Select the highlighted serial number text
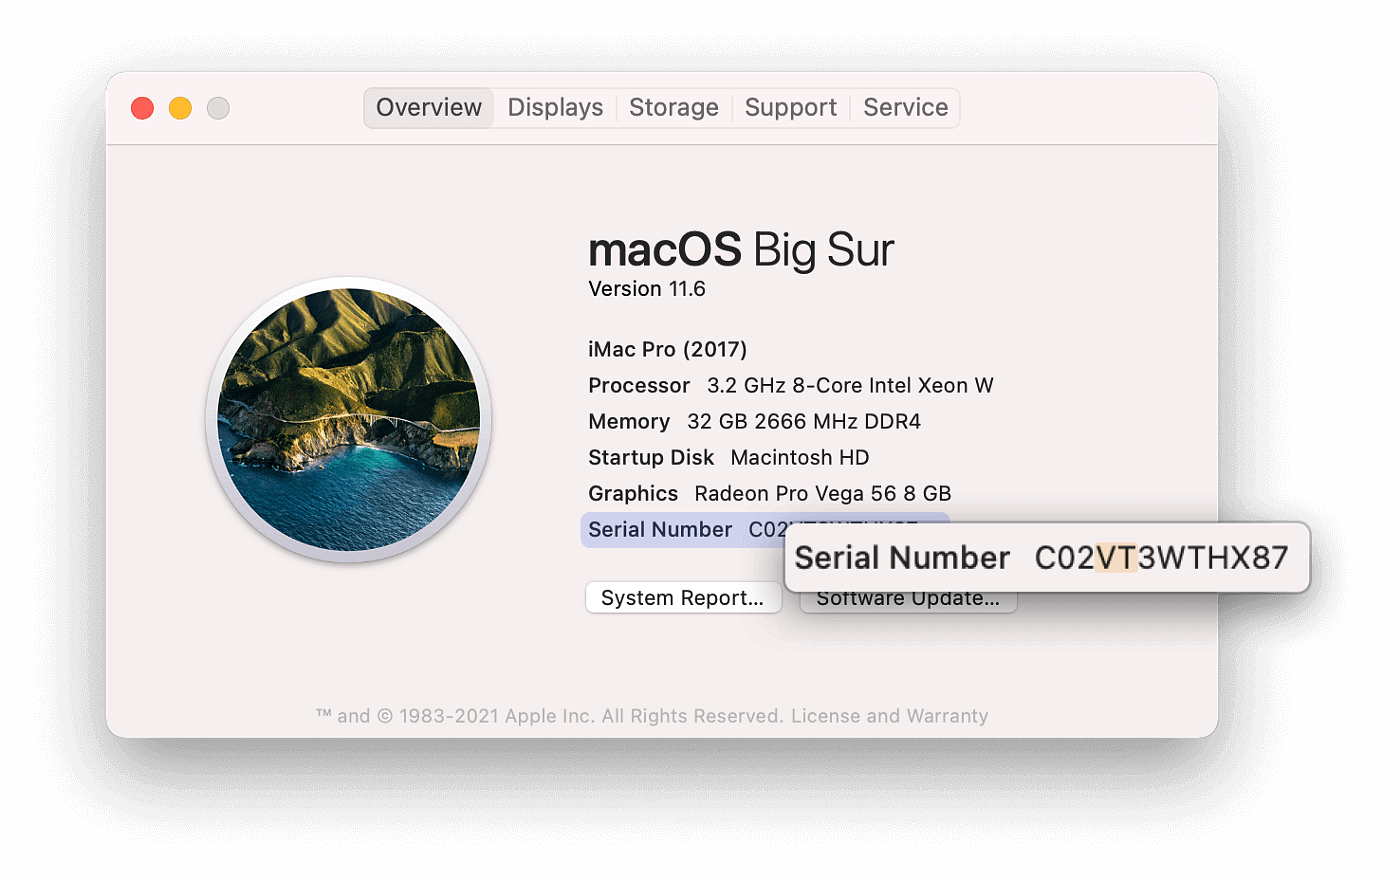1400x878 pixels. tap(765, 529)
